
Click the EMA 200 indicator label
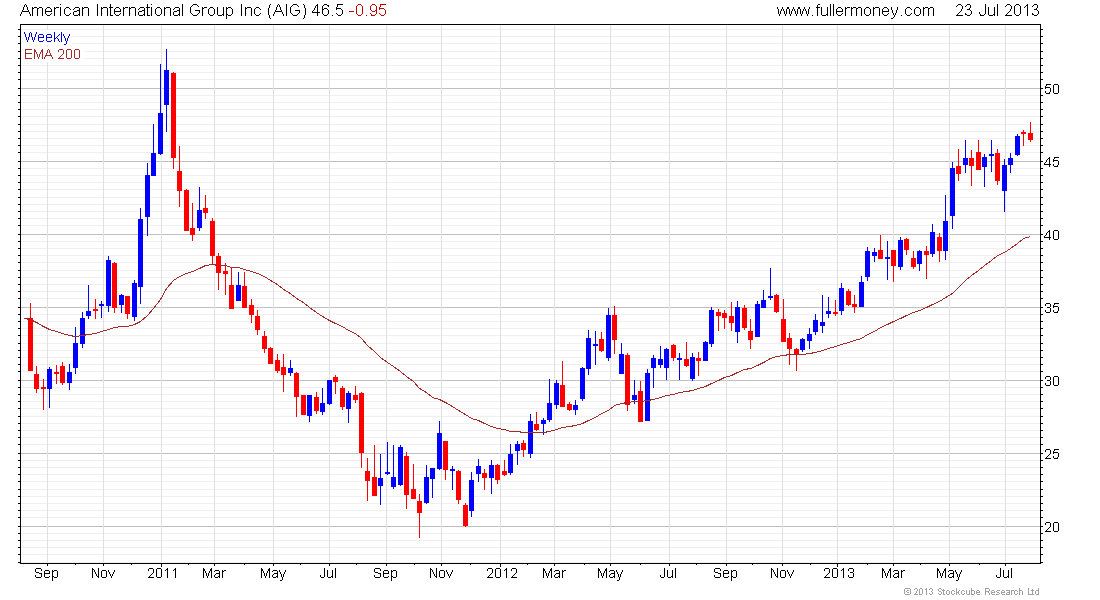click(x=52, y=54)
